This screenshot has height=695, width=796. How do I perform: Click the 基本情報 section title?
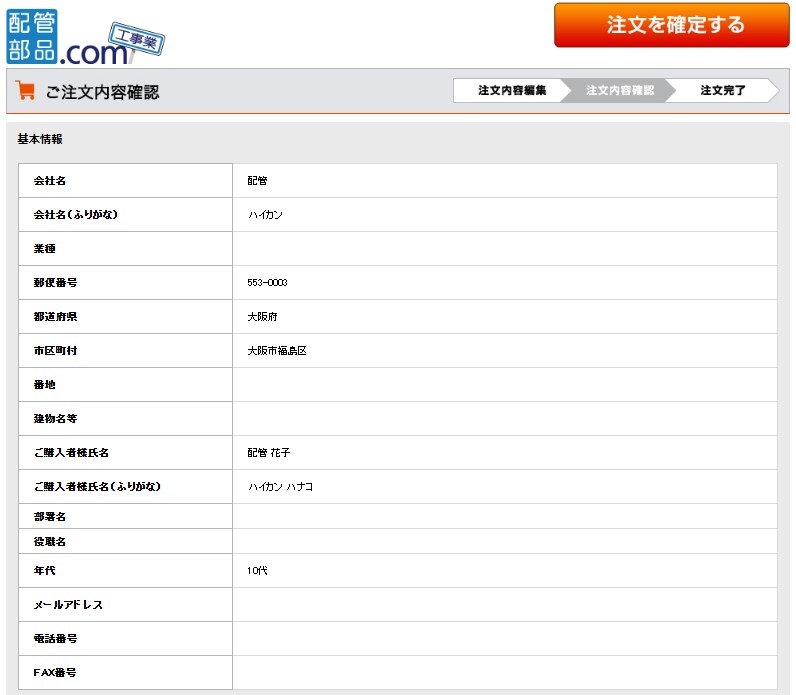pyautogui.click(x=40, y=140)
